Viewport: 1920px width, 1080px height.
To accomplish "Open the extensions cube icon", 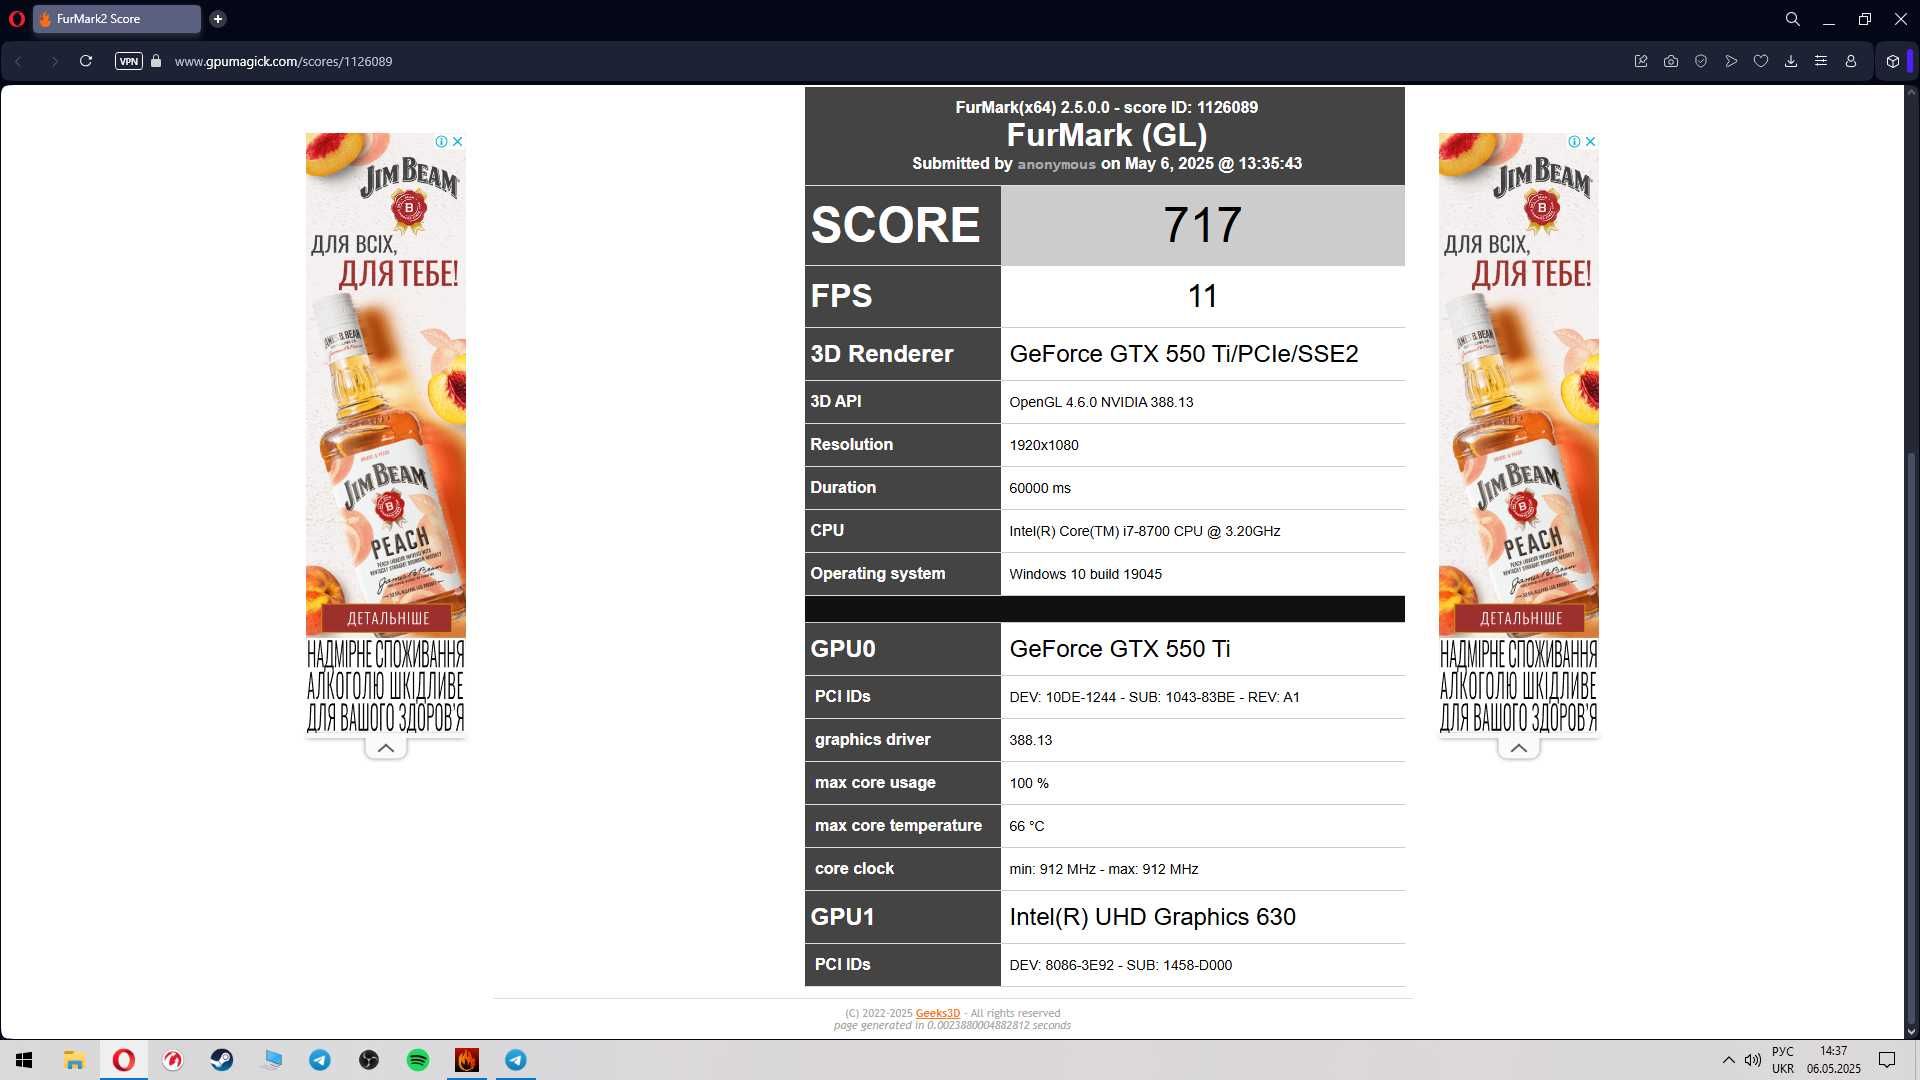I will pyautogui.click(x=1893, y=61).
